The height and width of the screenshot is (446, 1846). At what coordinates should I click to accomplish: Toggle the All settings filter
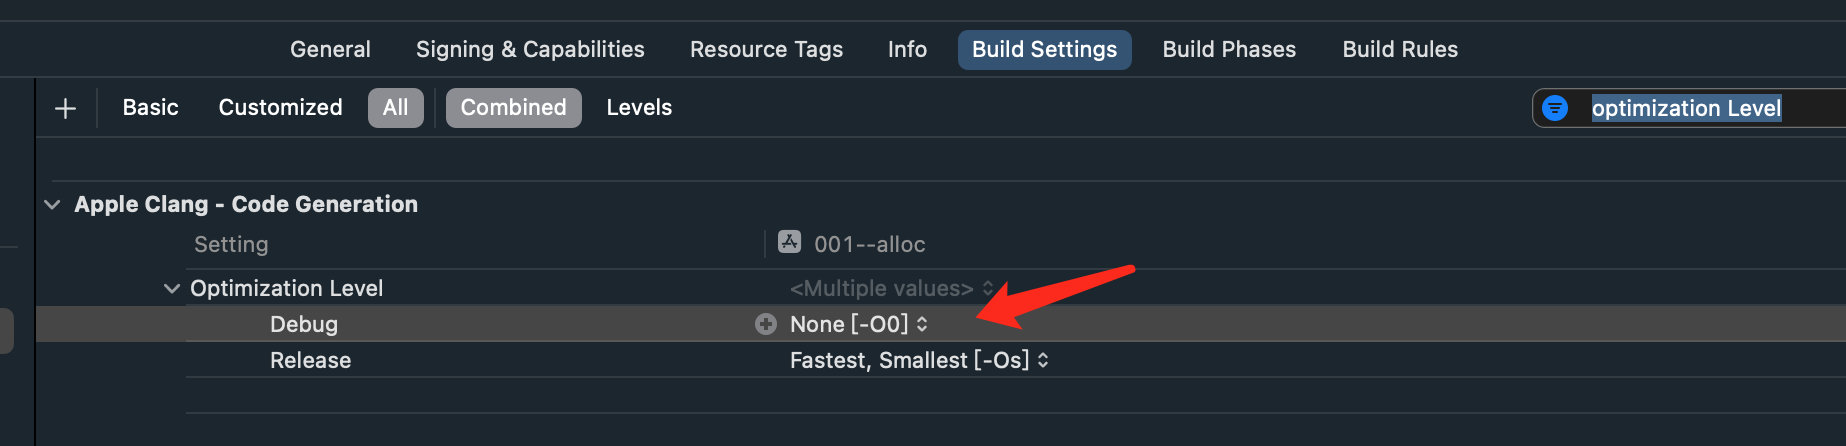pos(396,108)
